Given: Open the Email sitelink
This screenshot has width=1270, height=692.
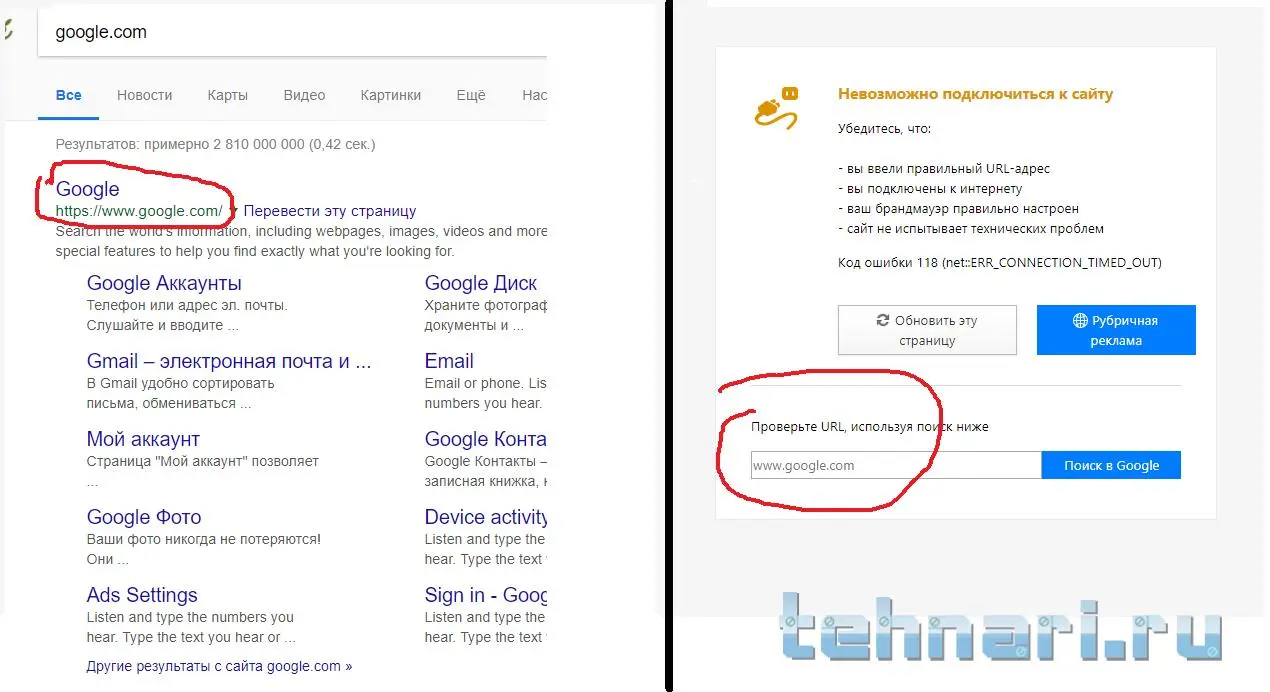Looking at the screenshot, I should [x=449, y=361].
